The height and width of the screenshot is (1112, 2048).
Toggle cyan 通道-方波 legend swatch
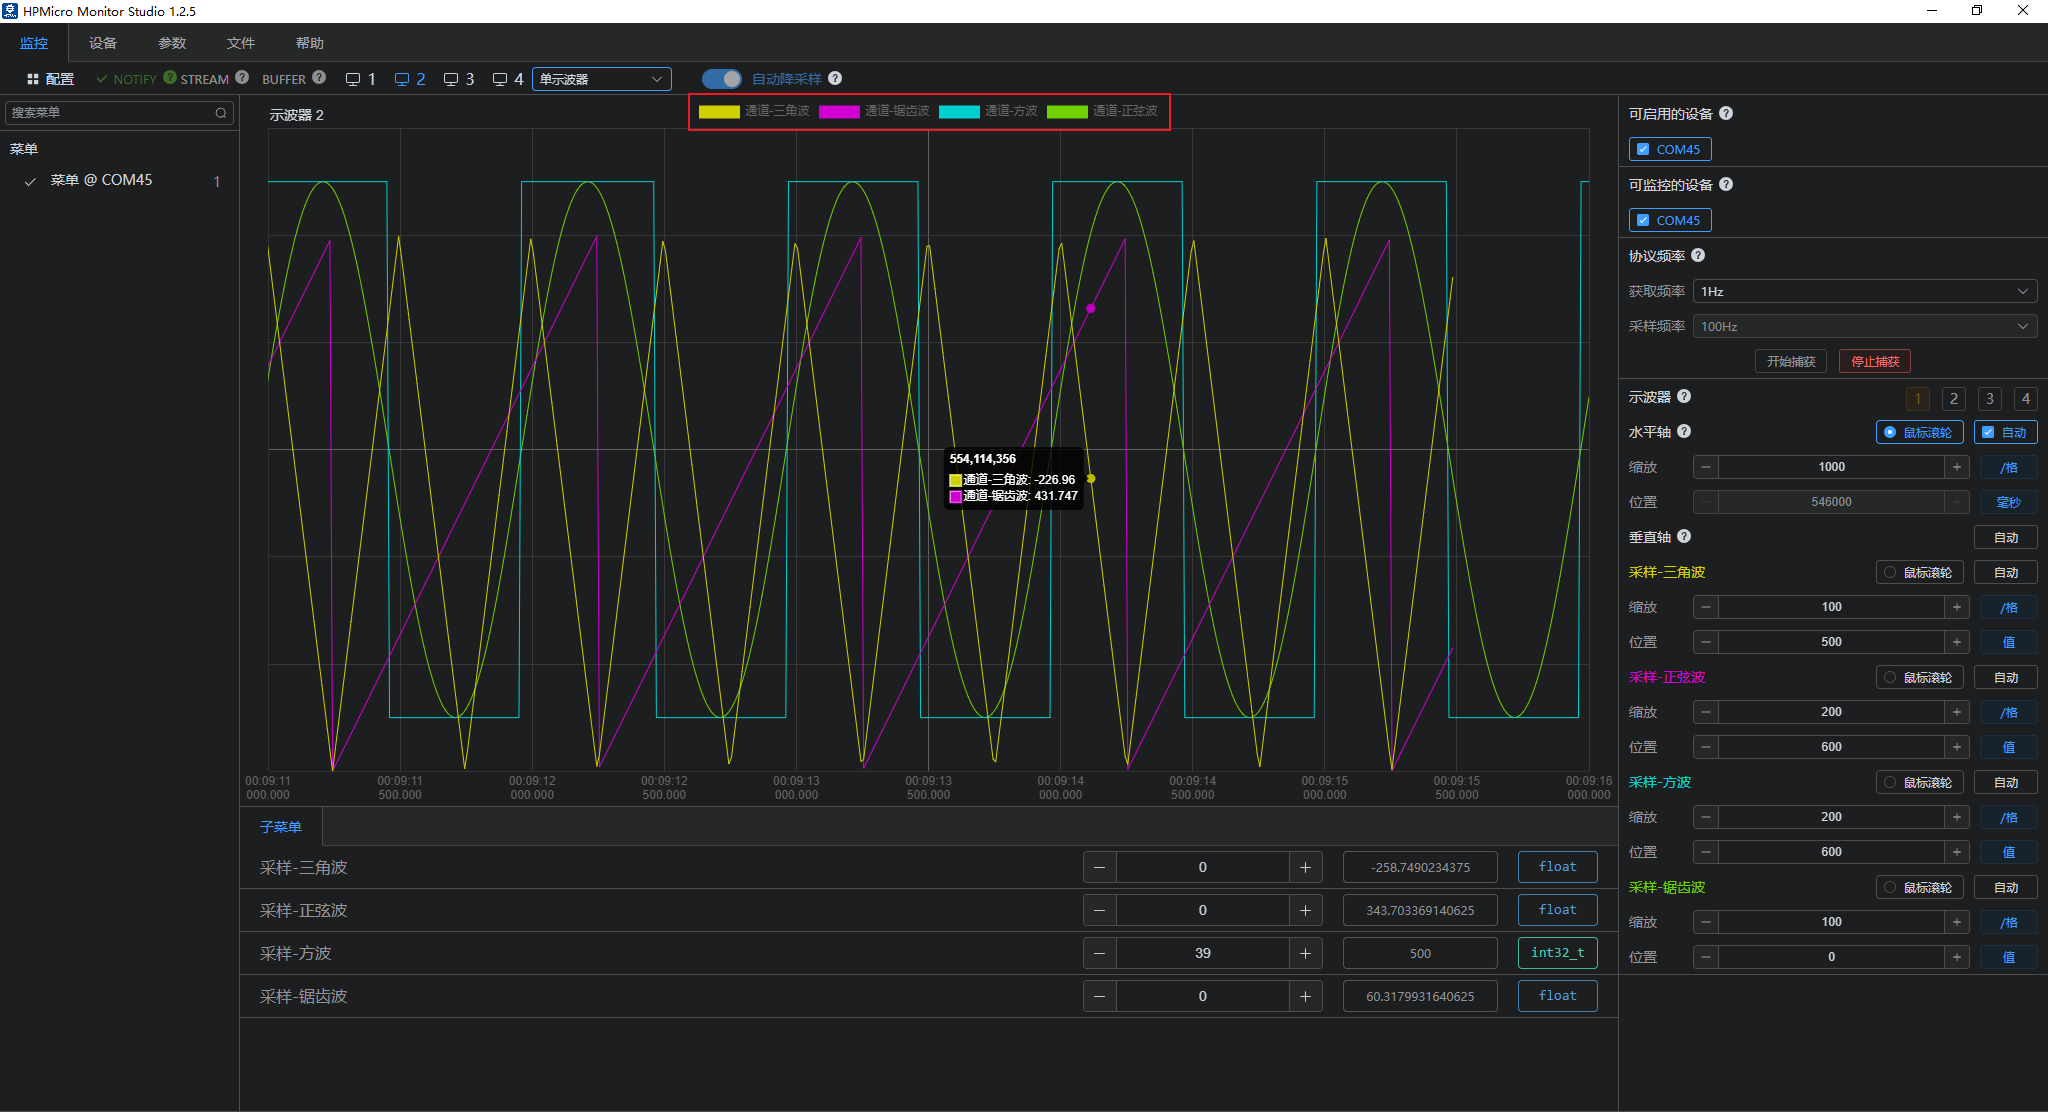click(959, 111)
